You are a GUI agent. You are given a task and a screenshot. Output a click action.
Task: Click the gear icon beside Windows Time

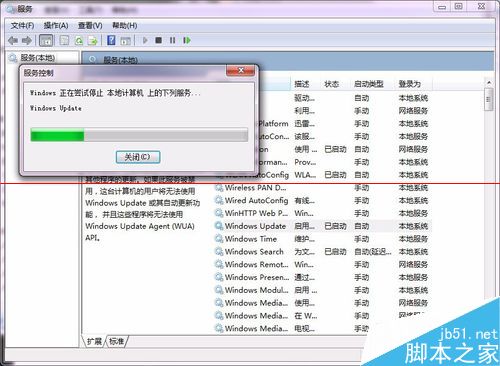click(219, 239)
